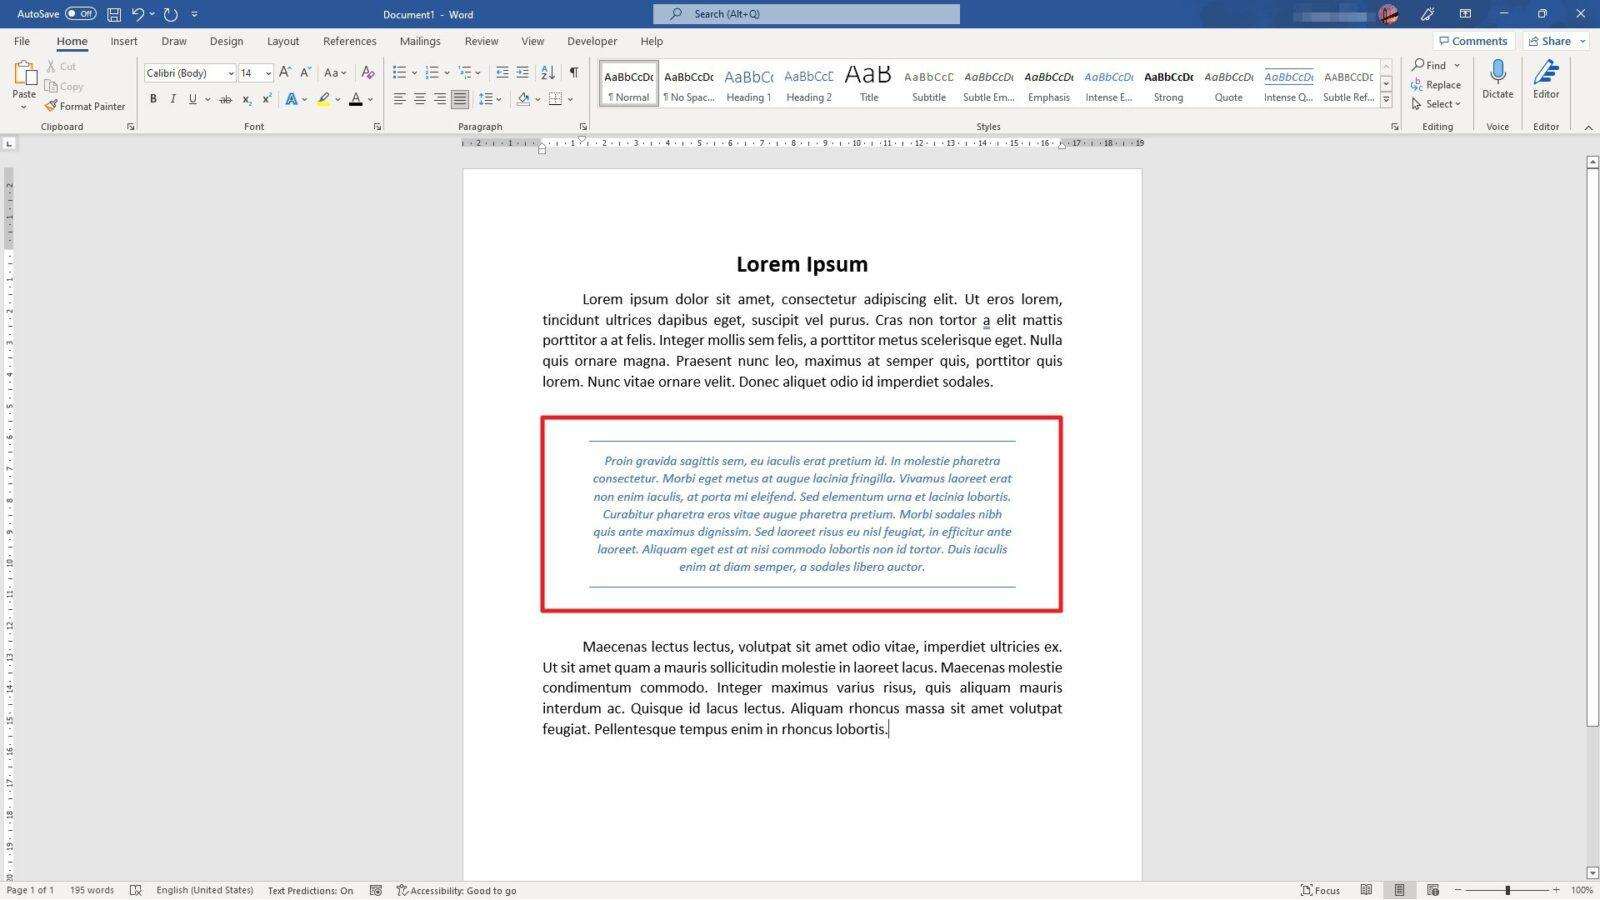The image size is (1600, 900).
Task: Click the Clear All Formatting icon
Action: click(x=367, y=72)
